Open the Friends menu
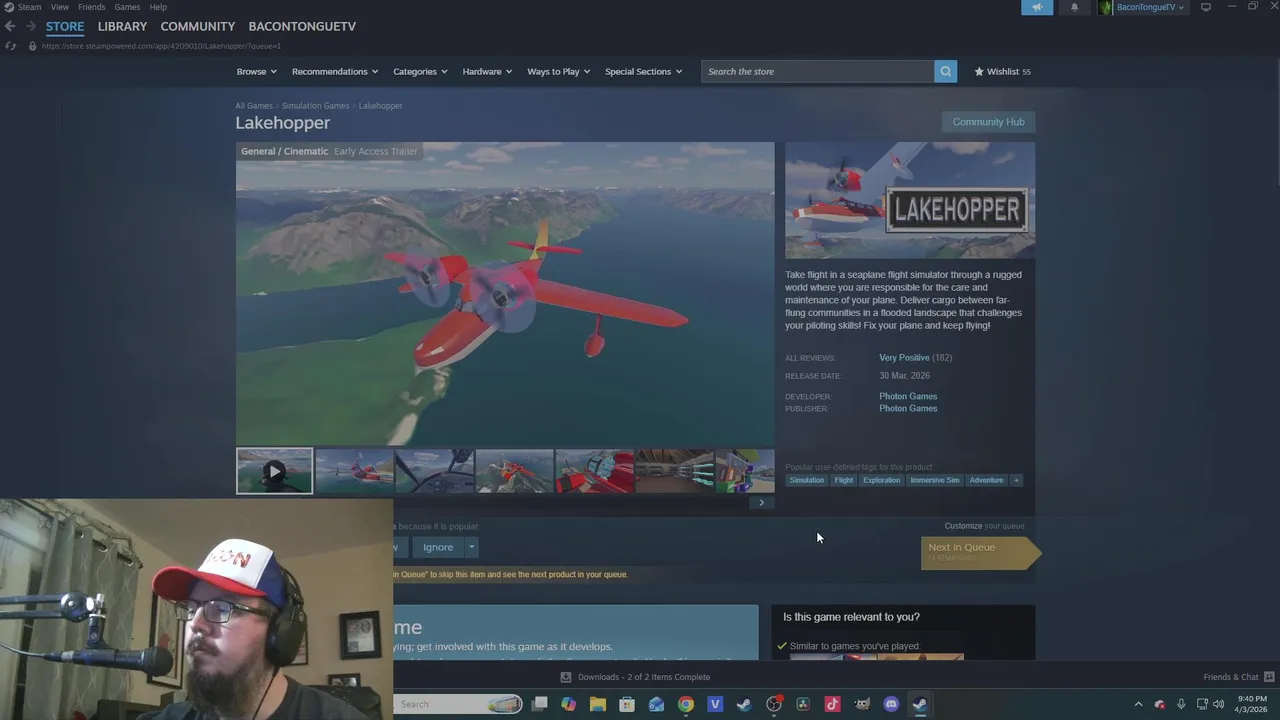Viewport: 1280px width, 720px height. 91,7
